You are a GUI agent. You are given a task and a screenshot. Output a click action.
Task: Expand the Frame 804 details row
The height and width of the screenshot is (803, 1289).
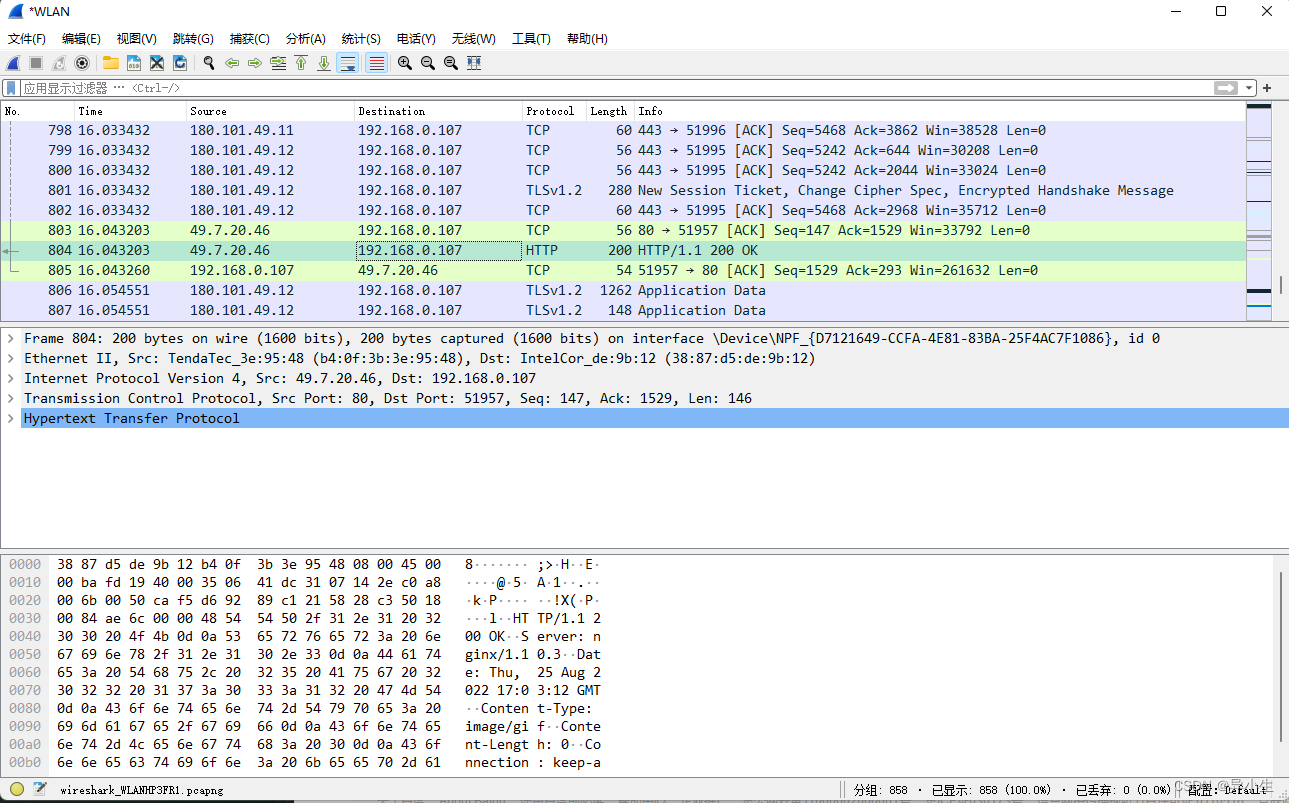coord(10,338)
